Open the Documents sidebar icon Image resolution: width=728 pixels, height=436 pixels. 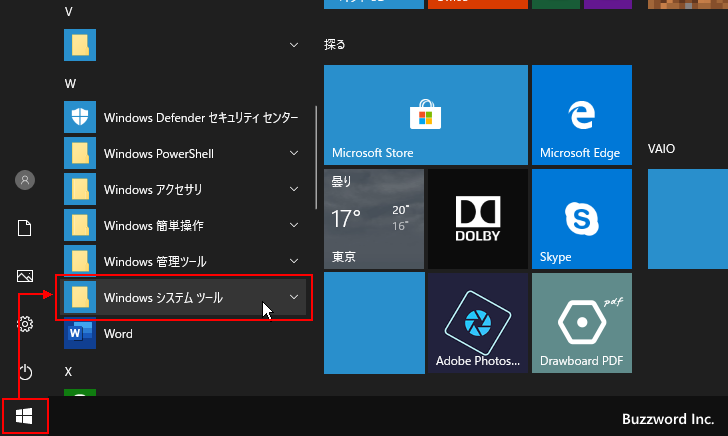click(25, 228)
